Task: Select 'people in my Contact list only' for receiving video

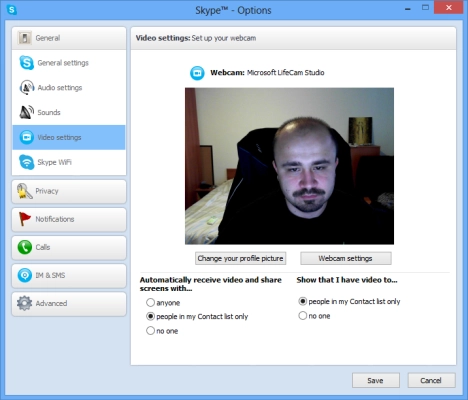Action: click(x=150, y=316)
